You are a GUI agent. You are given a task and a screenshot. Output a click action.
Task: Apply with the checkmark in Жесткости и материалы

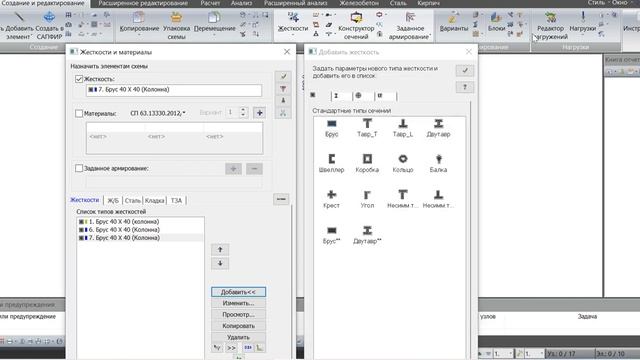point(283,76)
